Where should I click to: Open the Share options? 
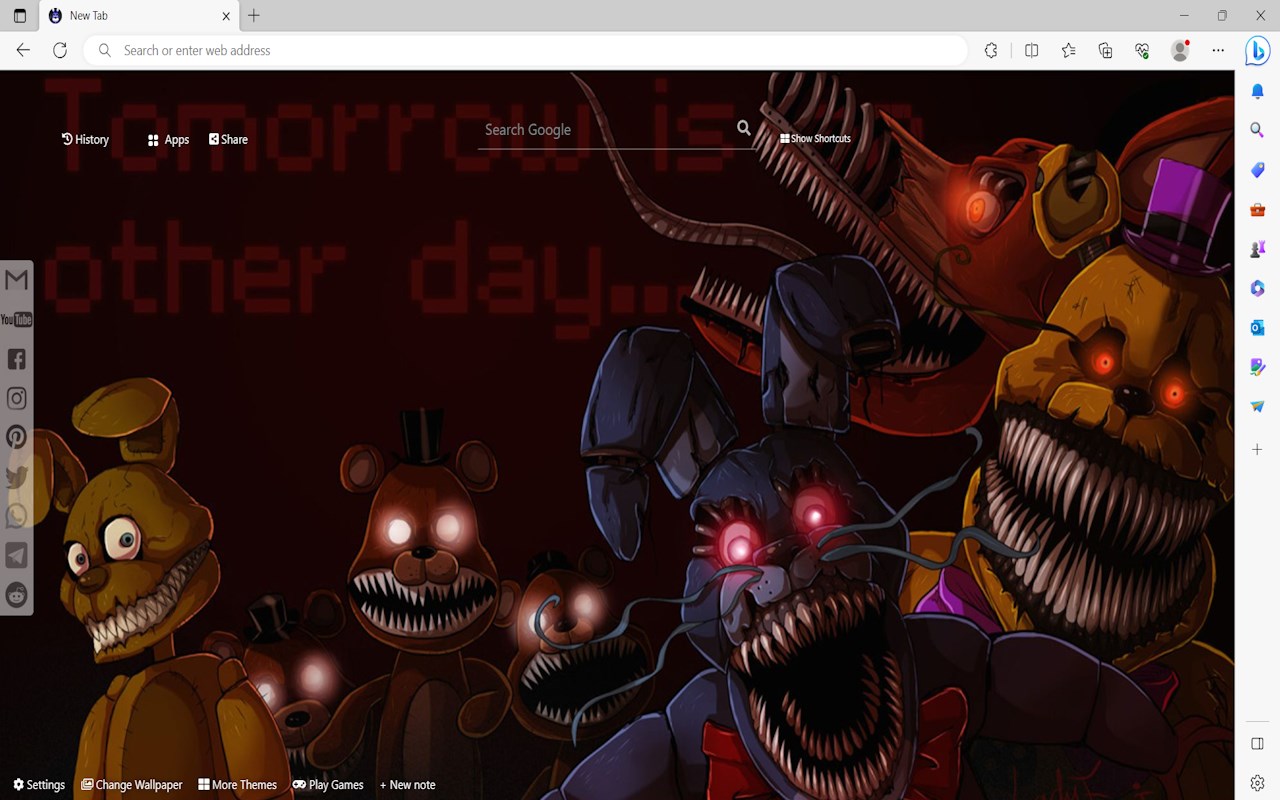pyautogui.click(x=228, y=139)
